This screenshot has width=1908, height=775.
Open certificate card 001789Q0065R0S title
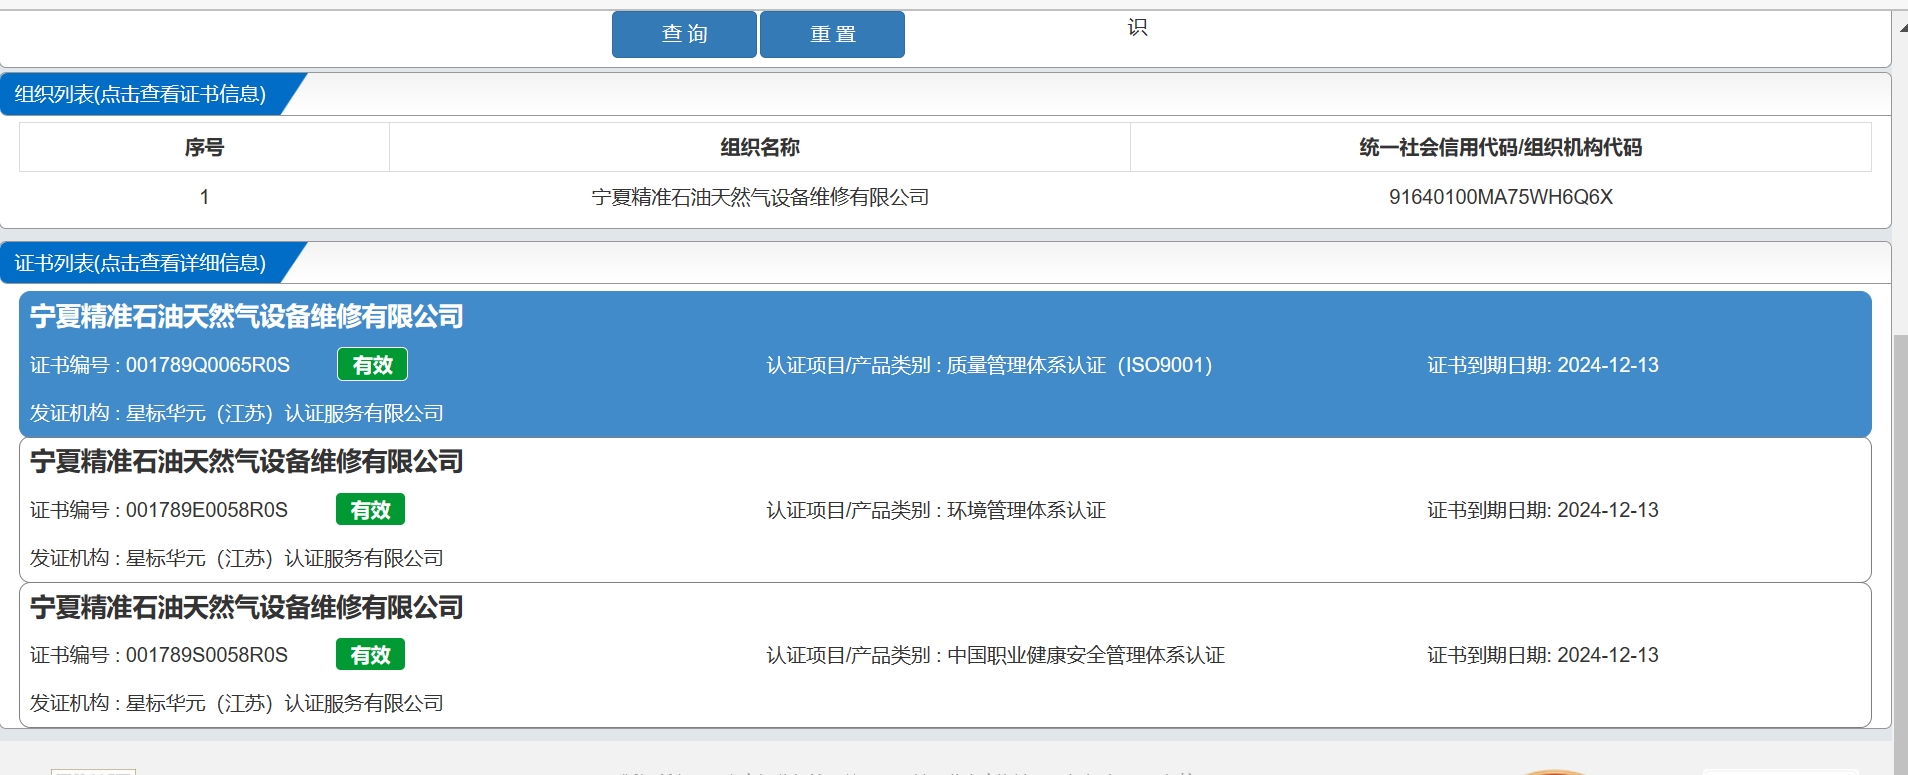click(247, 317)
